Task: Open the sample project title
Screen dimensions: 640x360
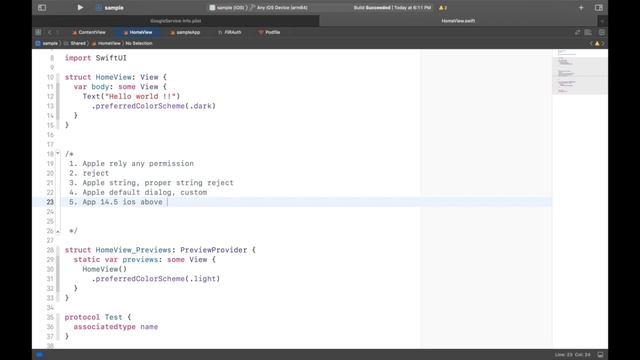Action: pyautogui.click(x=110, y=8)
